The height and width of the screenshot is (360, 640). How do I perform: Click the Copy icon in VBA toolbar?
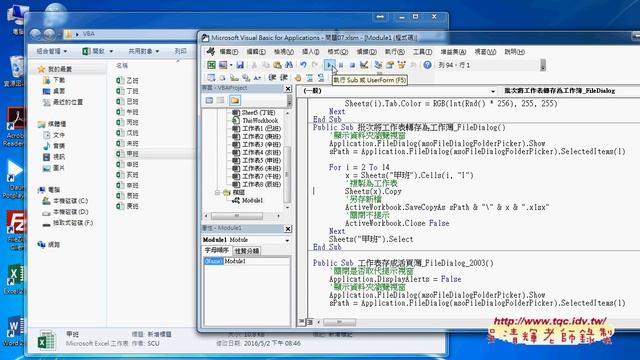(x=266, y=65)
